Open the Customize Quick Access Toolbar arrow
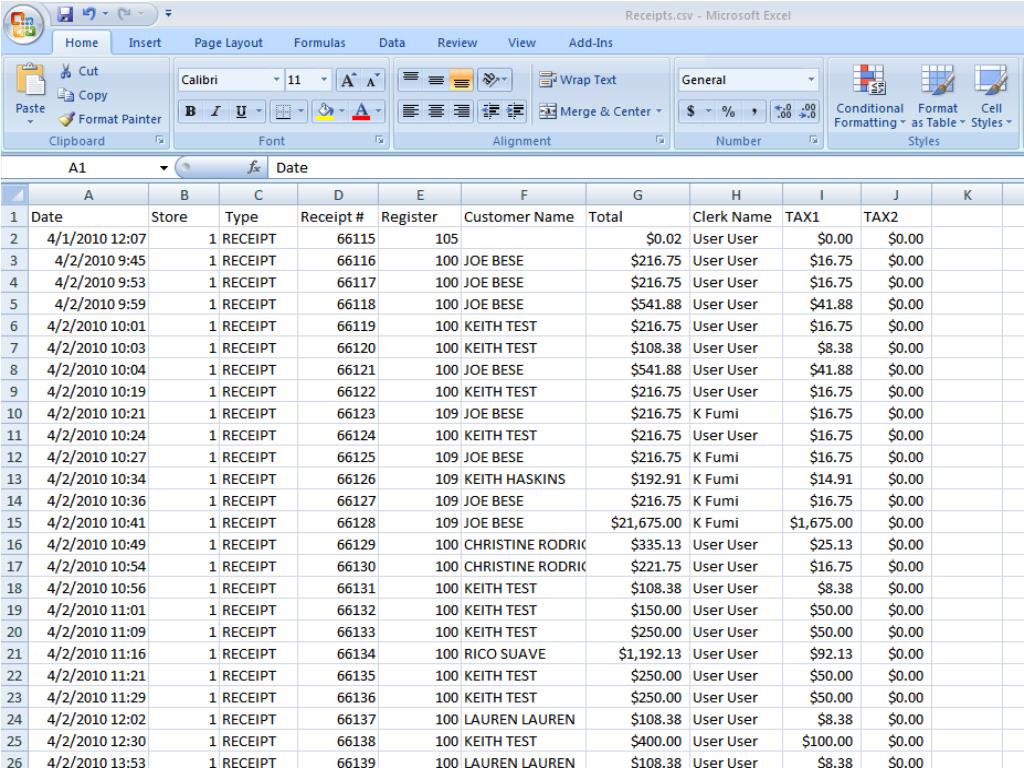This screenshot has height=768, width=1024. click(168, 14)
